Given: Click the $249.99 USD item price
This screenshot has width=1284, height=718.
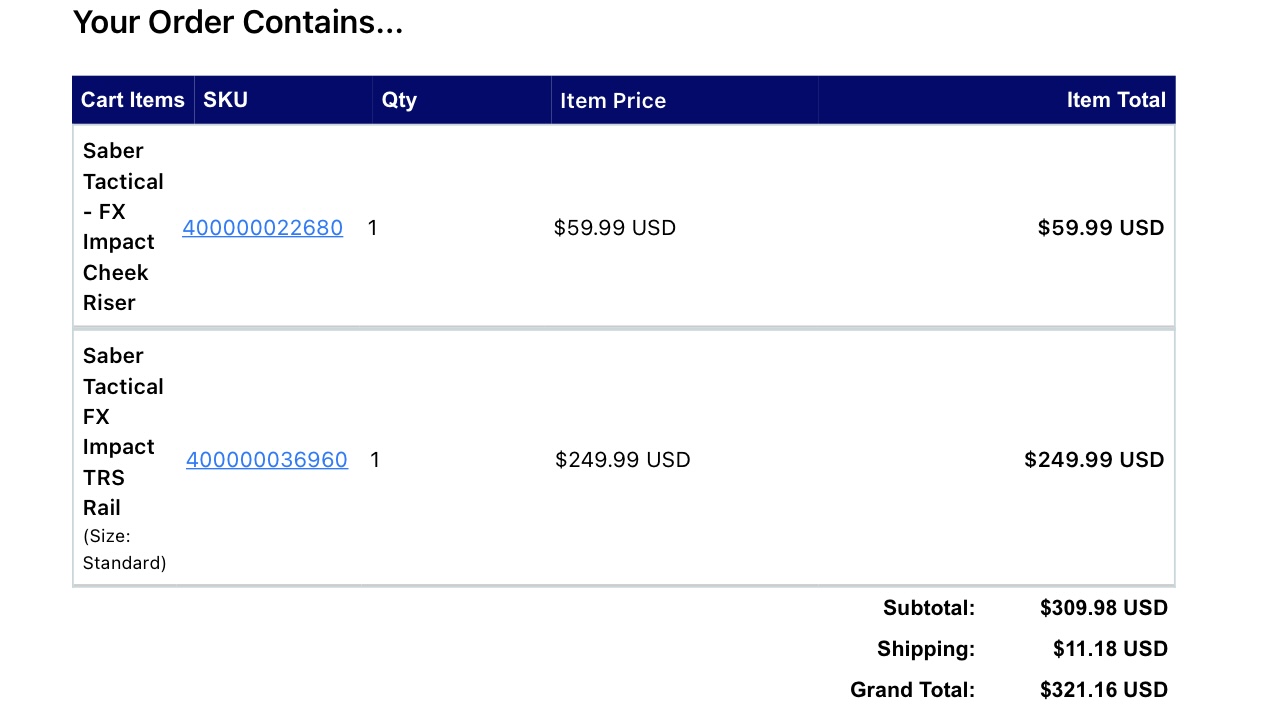Looking at the screenshot, I should pyautogui.click(x=623, y=460).
